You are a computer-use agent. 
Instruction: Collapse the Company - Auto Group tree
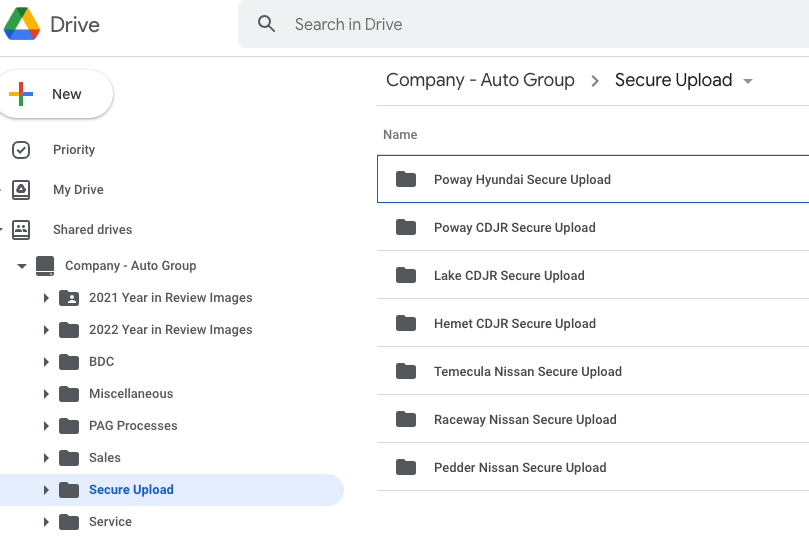[22, 266]
